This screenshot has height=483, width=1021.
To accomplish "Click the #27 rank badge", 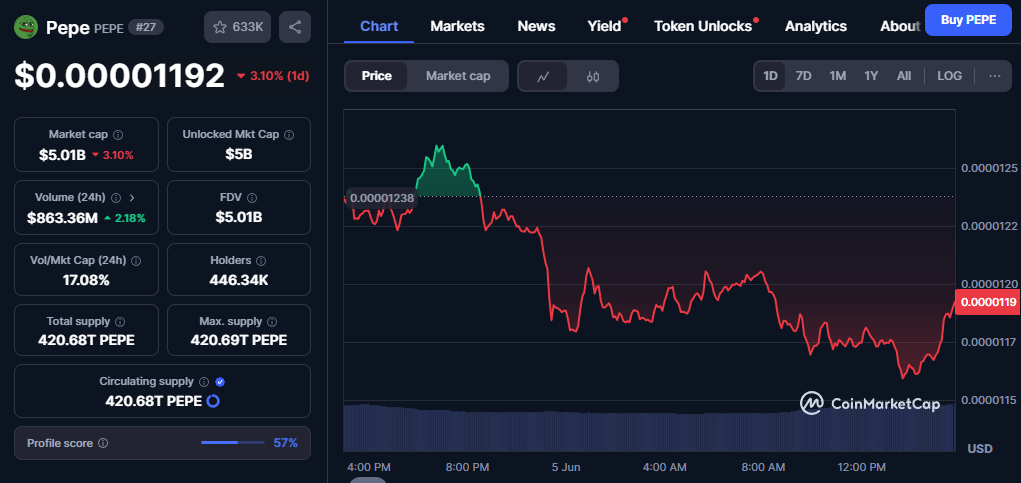I will 146,27.
